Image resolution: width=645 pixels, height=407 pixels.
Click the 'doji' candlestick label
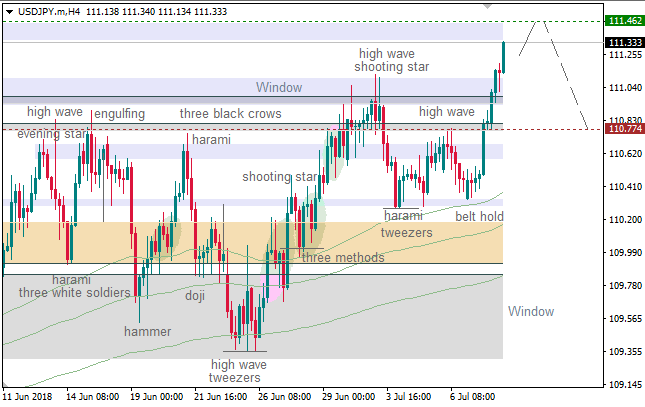tap(195, 295)
